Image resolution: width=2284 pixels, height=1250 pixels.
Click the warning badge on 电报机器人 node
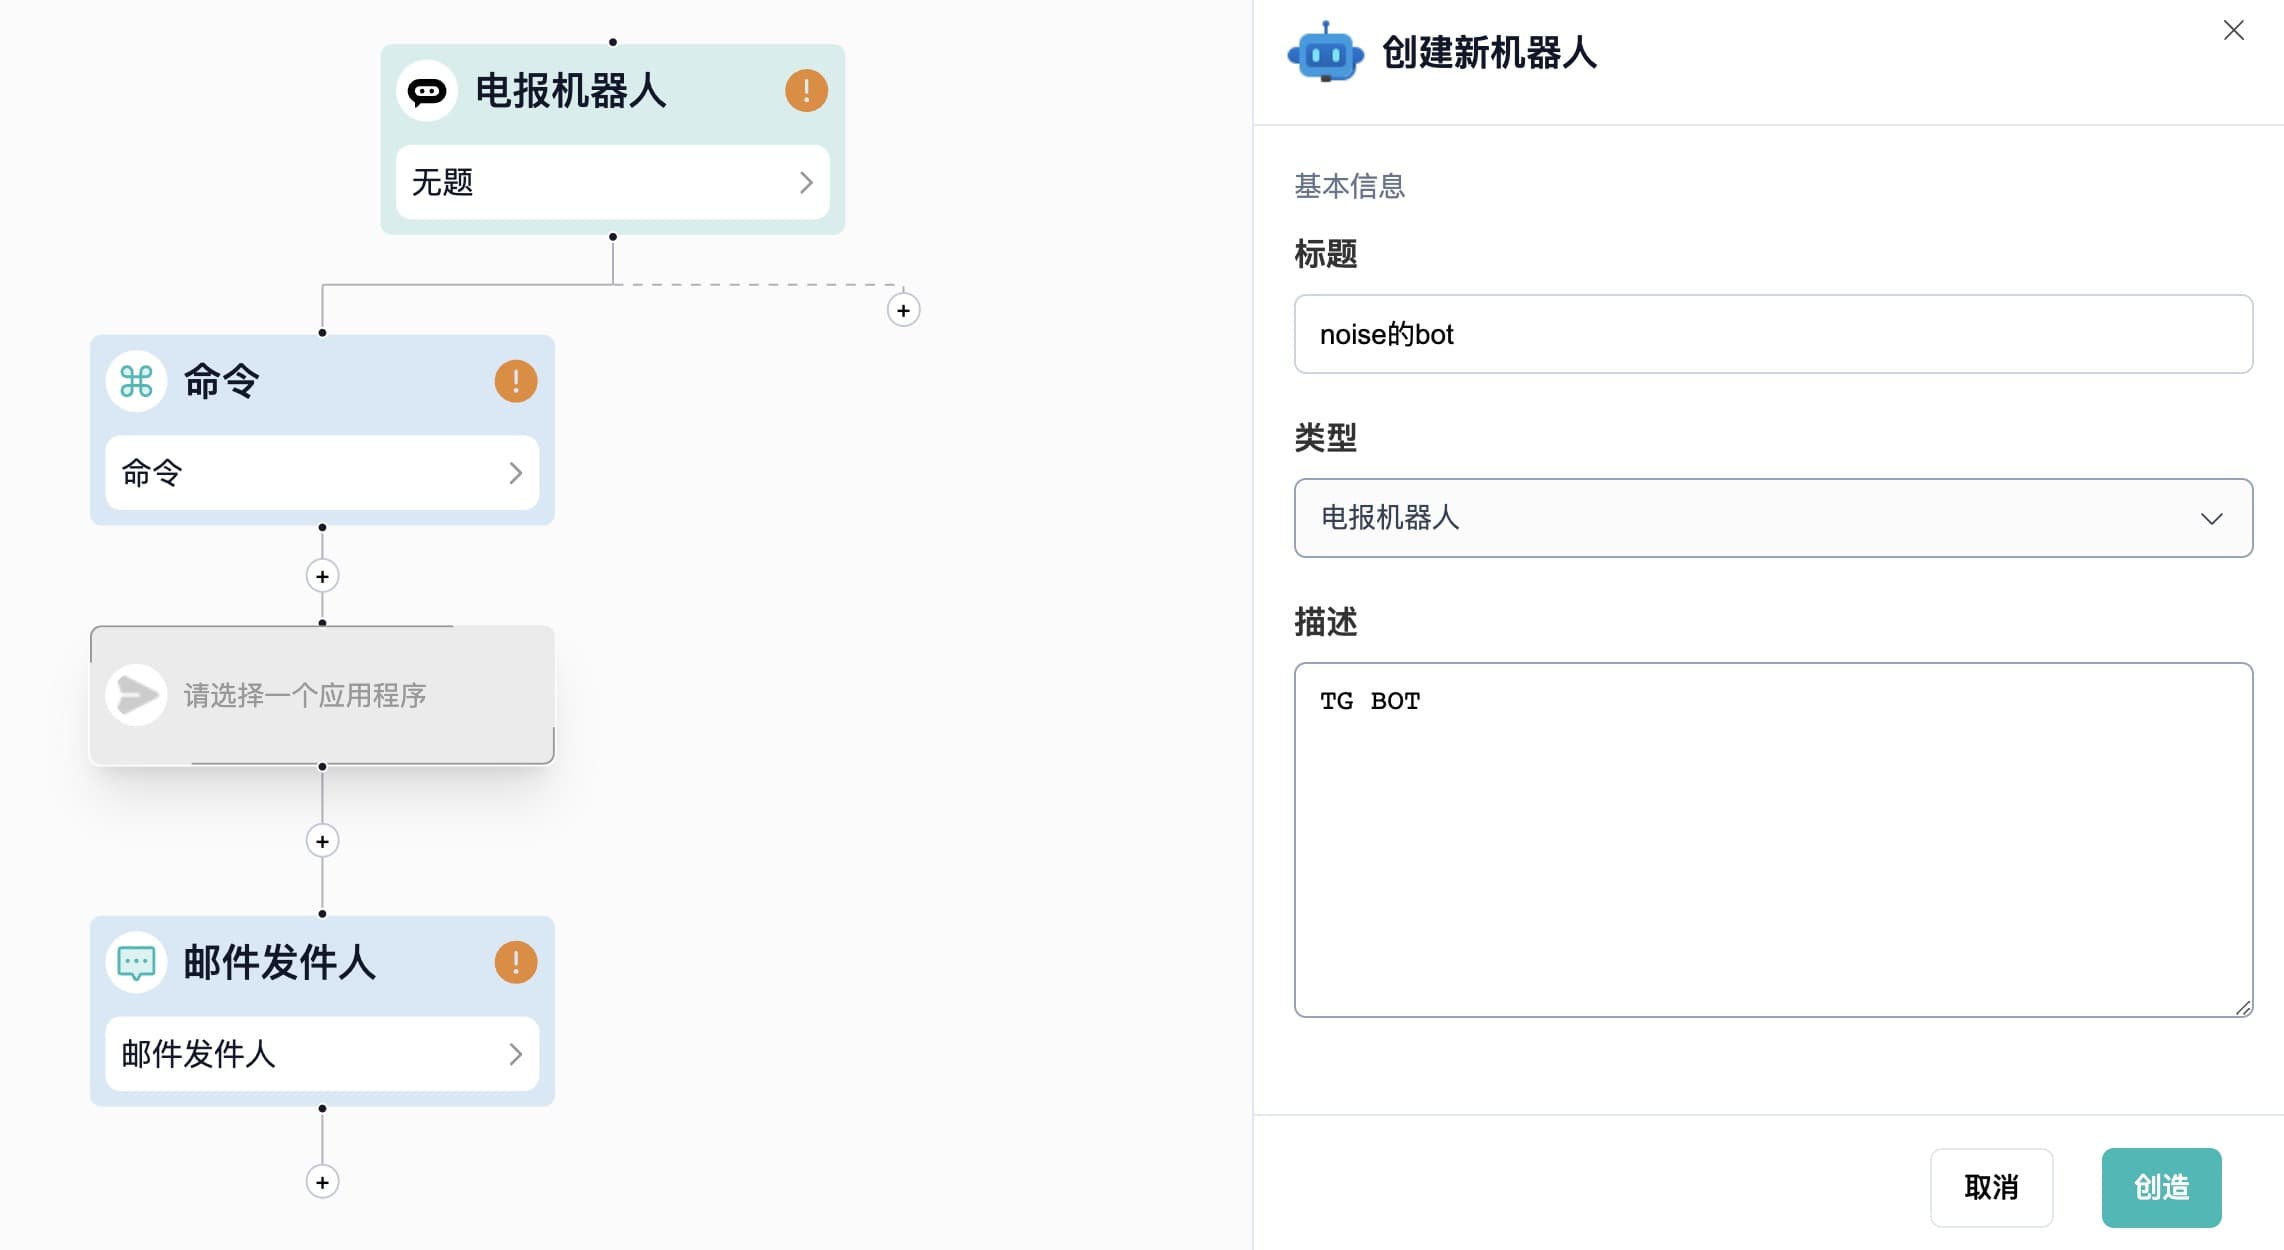(x=806, y=91)
